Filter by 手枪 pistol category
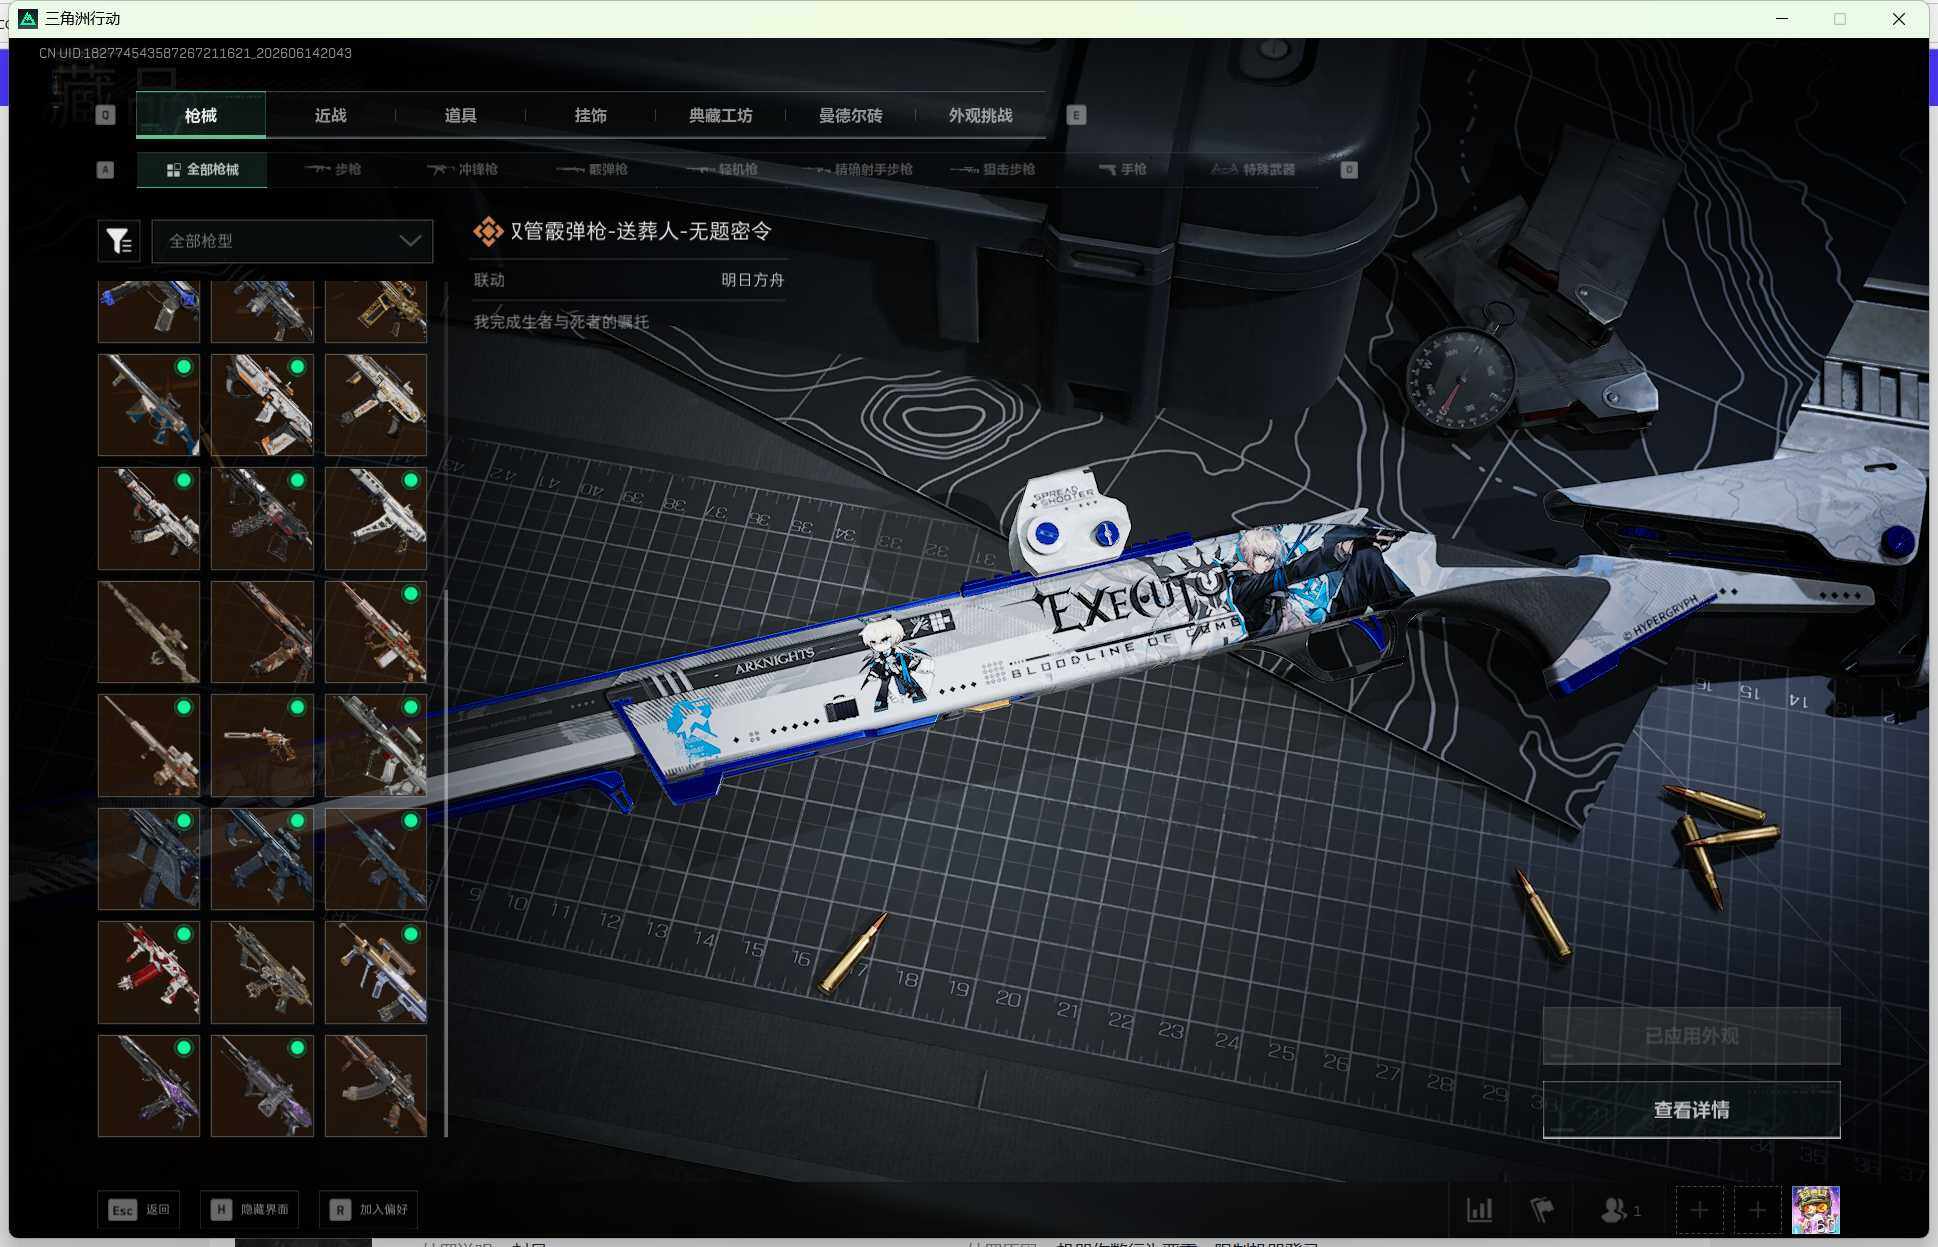This screenshot has height=1247, width=1938. (1122, 170)
